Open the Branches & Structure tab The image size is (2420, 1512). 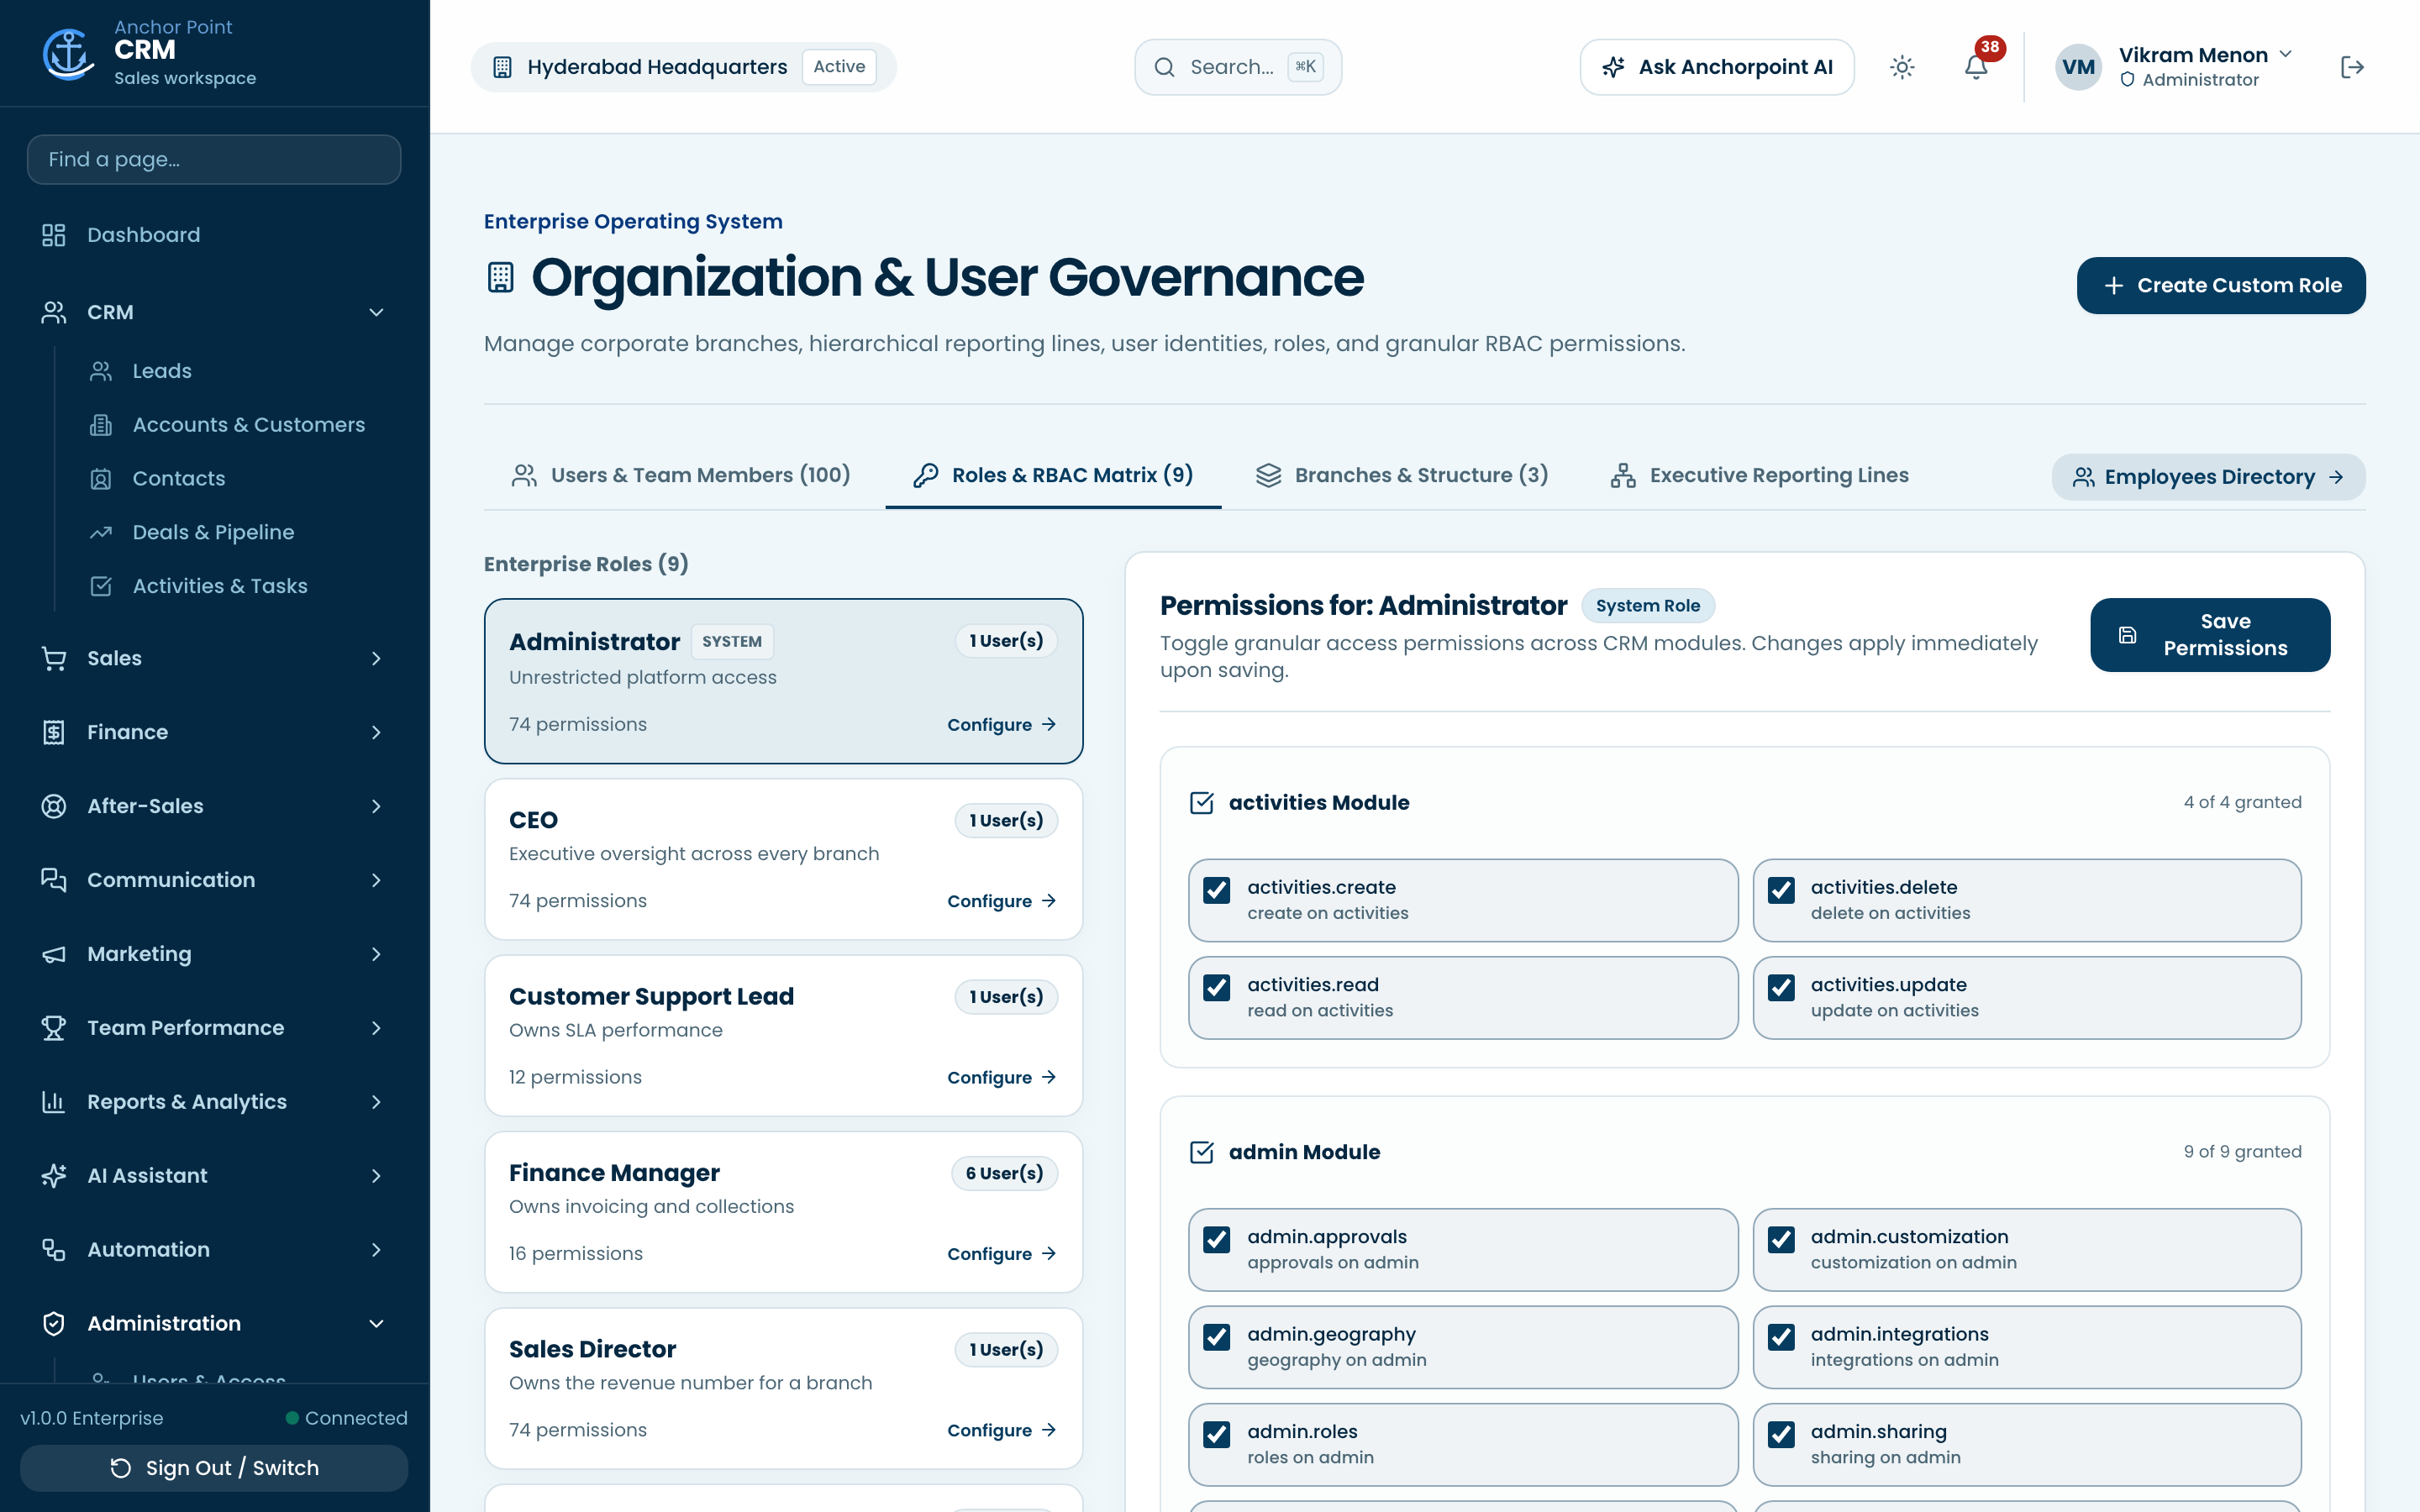point(1402,476)
